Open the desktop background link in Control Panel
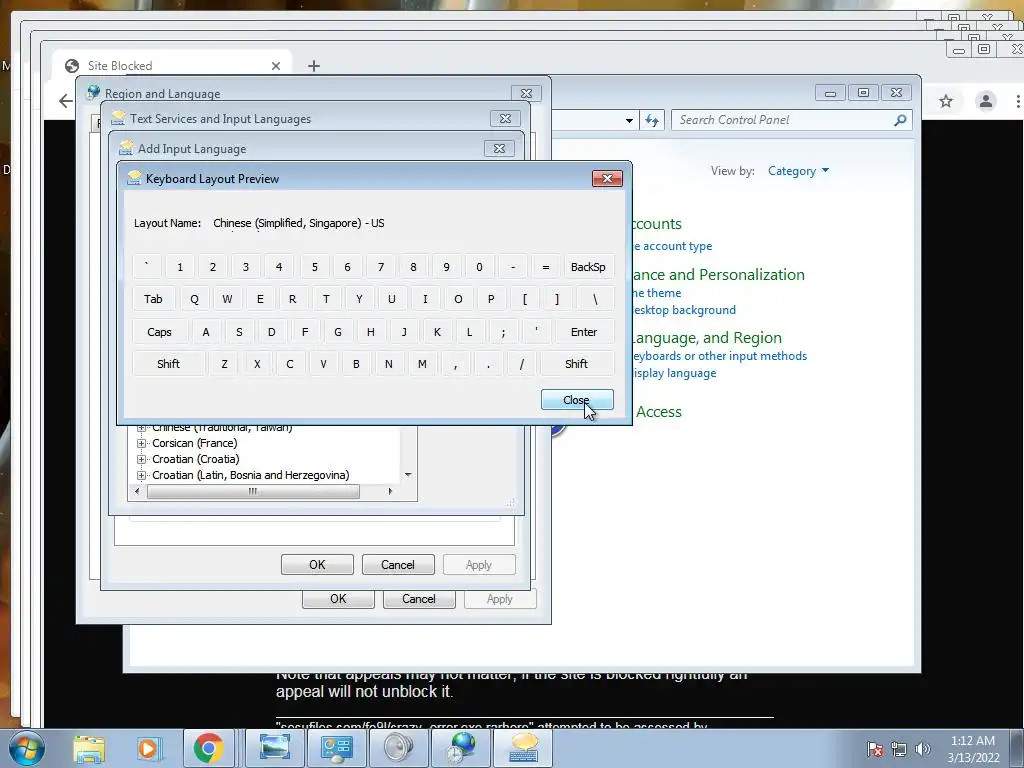 pyautogui.click(x=683, y=310)
